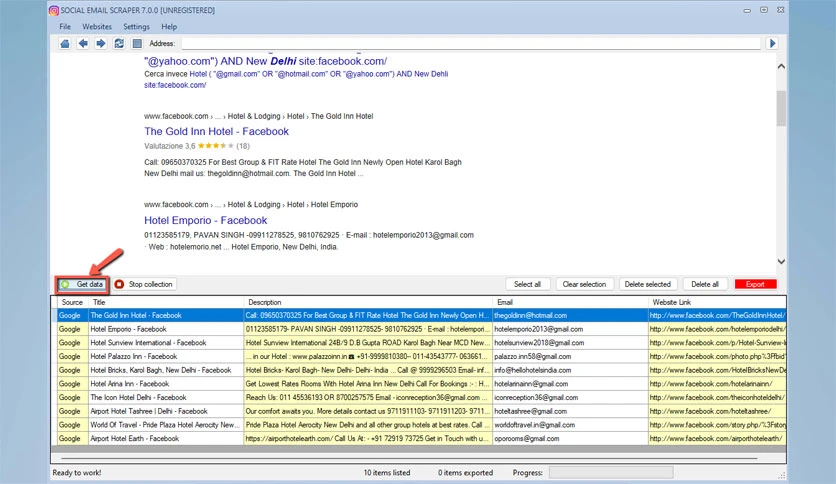The image size is (836, 484).
Task: Click website link cell for theiconhoteldelhi
Action: point(717,398)
